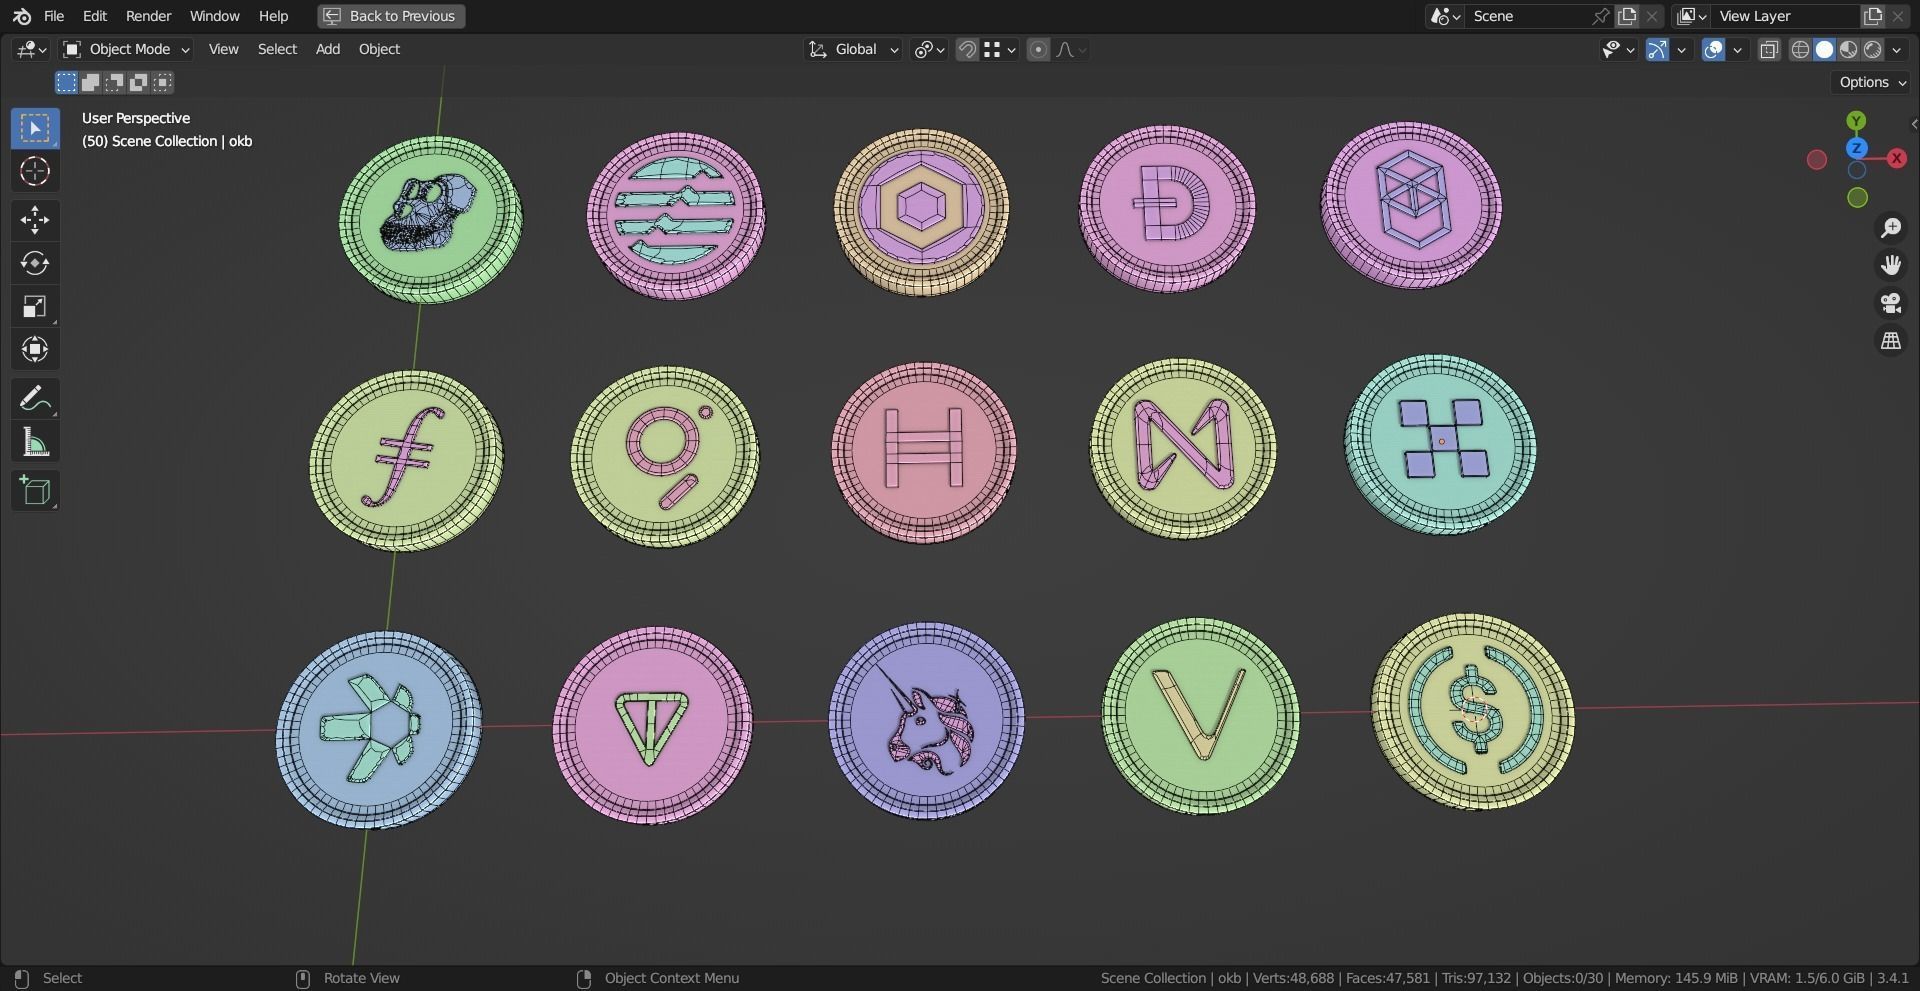Switch to solid shading
Image resolution: width=1920 pixels, height=991 pixels.
point(1824,49)
